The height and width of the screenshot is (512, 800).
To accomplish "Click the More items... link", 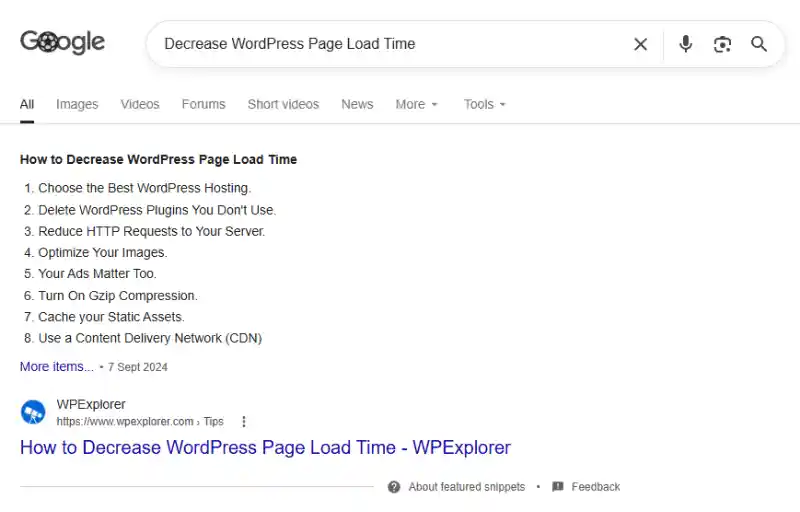I will pyautogui.click(x=57, y=367).
